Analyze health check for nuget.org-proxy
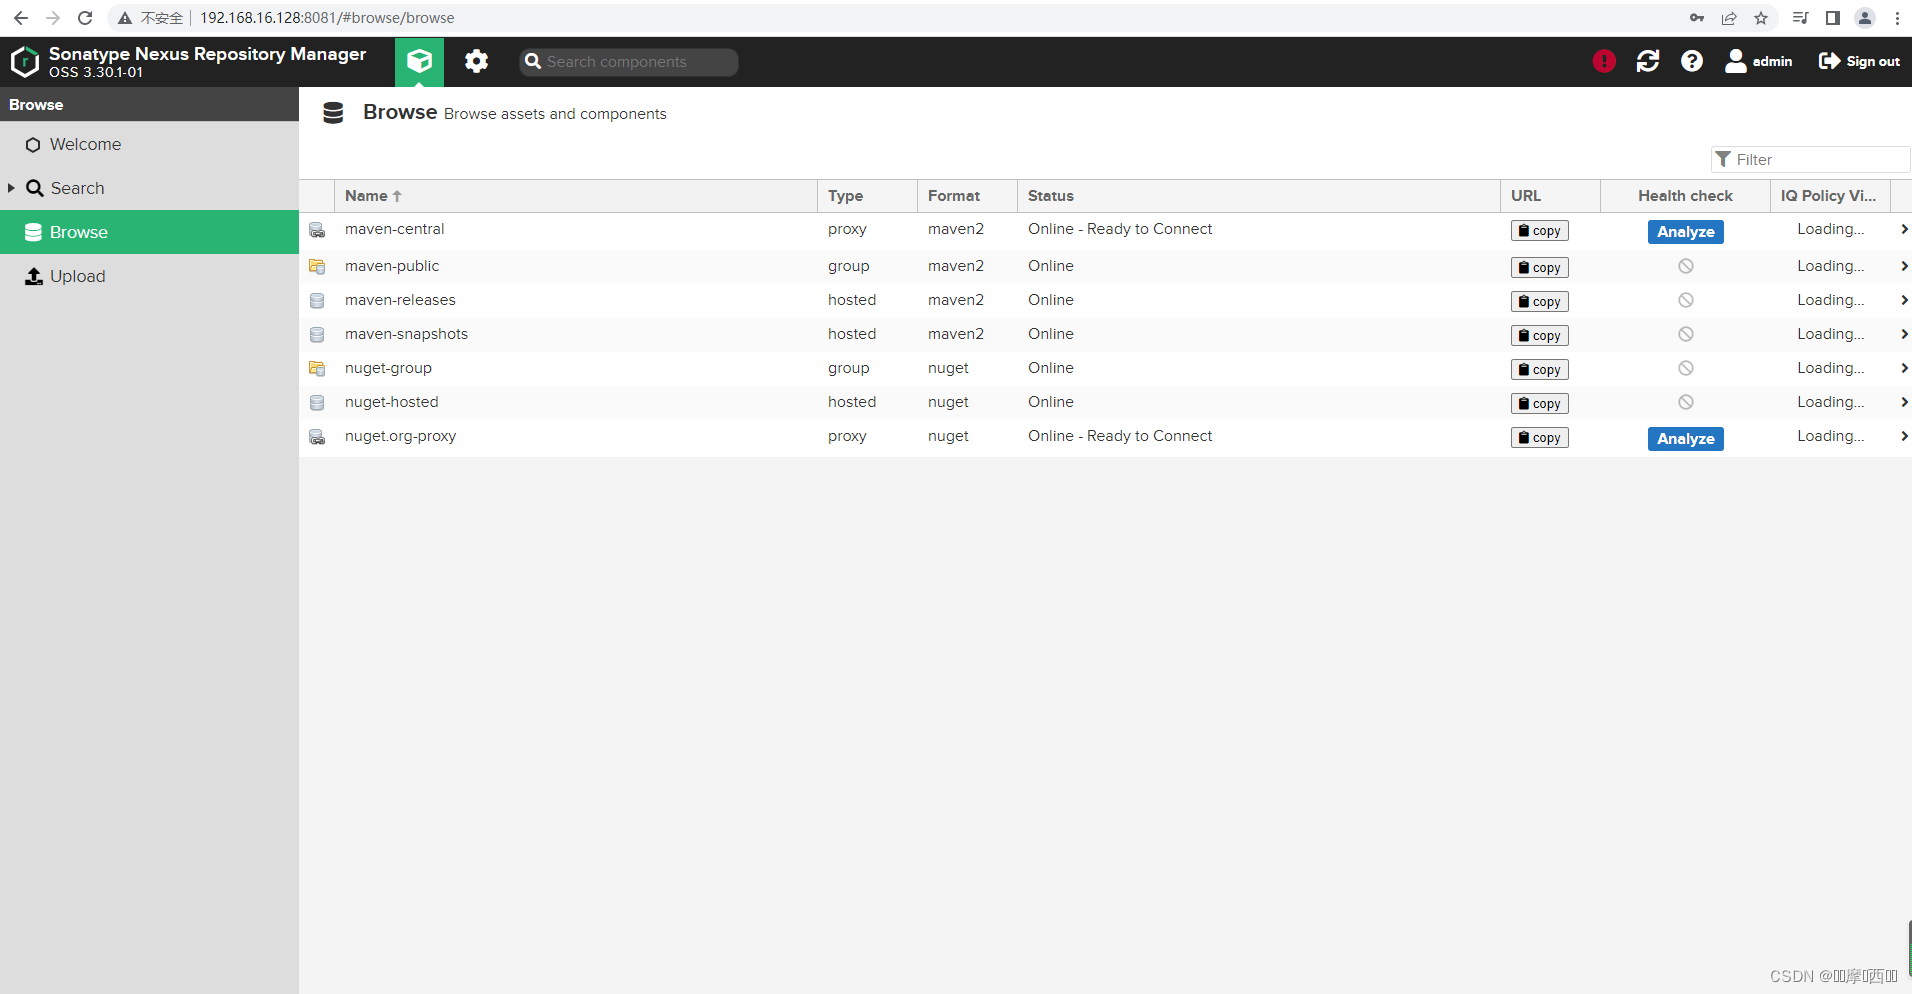Viewport: 1912px width, 994px height. (x=1685, y=439)
